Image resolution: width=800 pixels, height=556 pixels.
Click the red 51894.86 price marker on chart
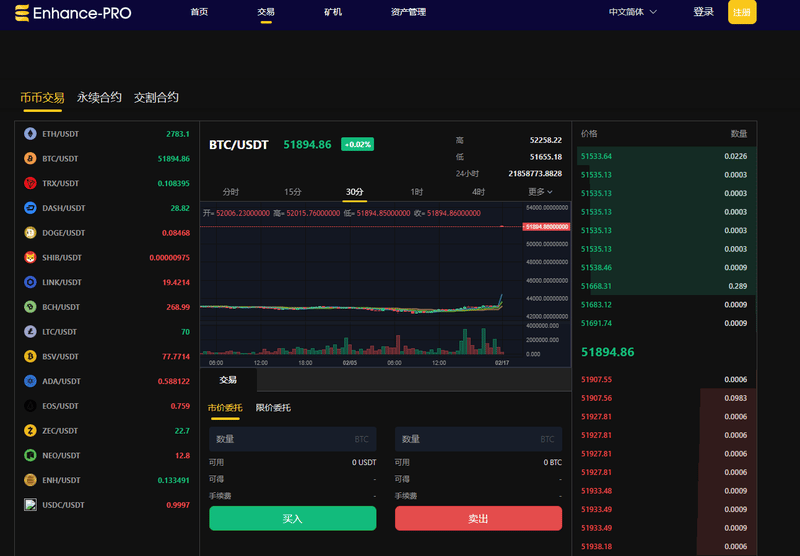coord(546,226)
